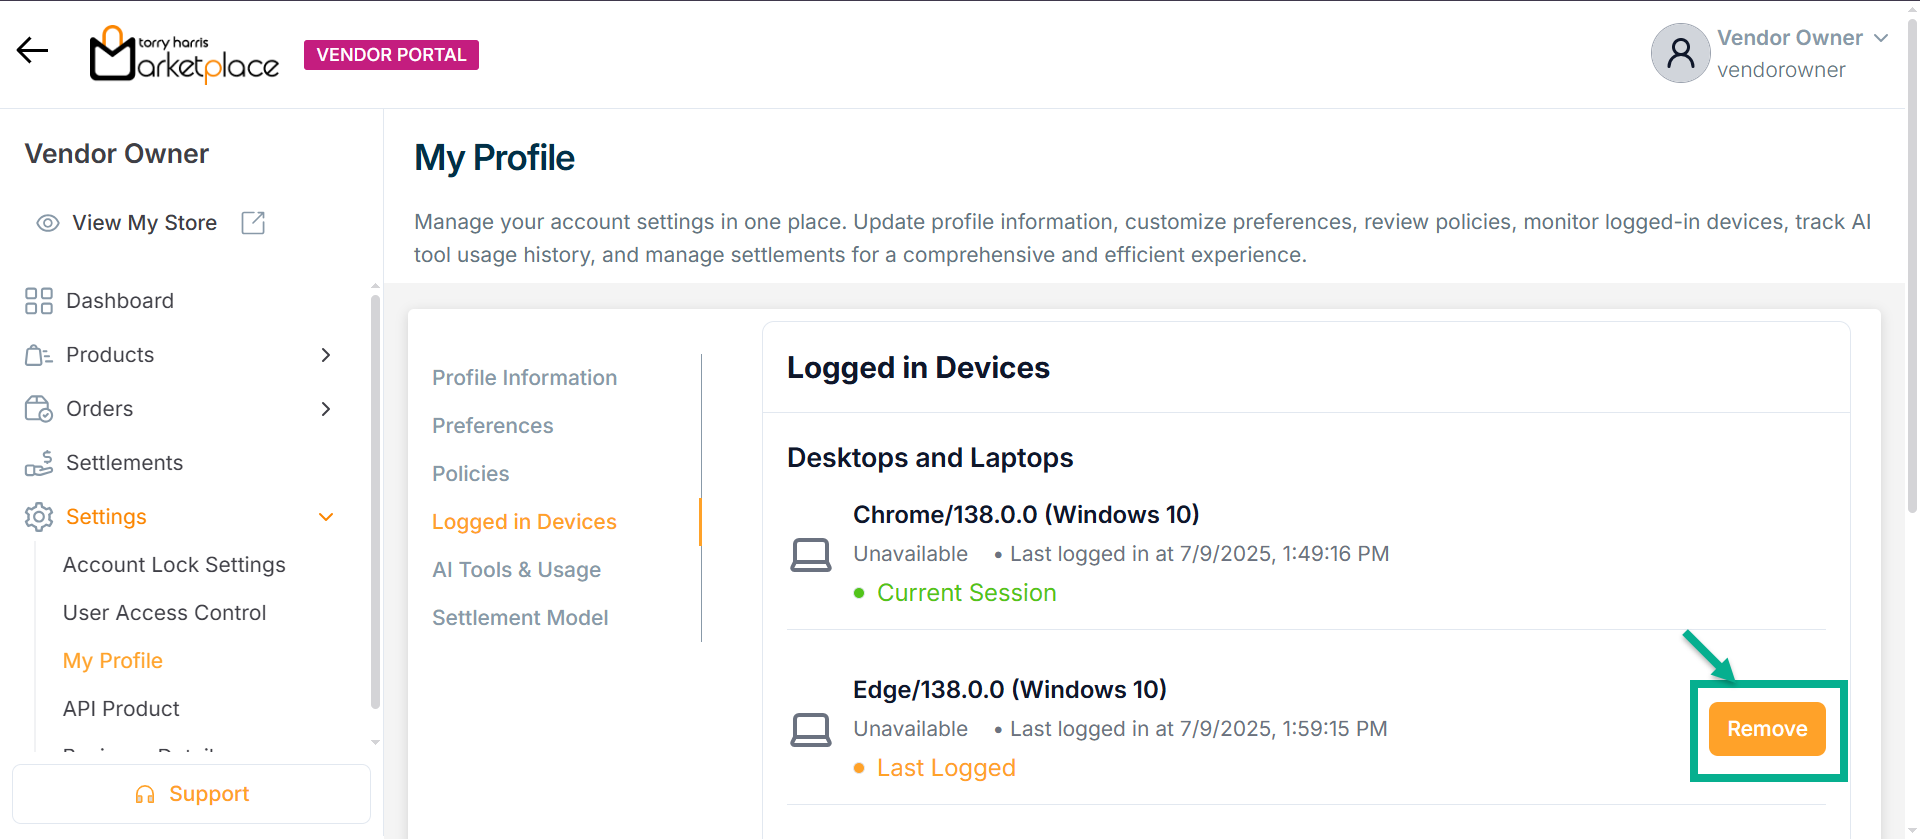Click the back arrow icon
Image resolution: width=1920 pixels, height=839 pixels.
(x=32, y=51)
